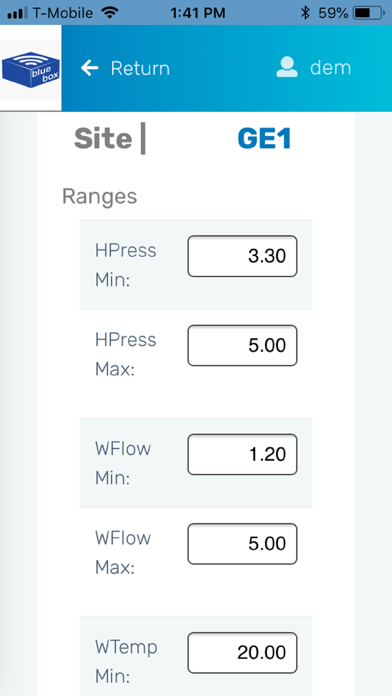
Task: Tap the Site heading label
Action: click(x=103, y=138)
